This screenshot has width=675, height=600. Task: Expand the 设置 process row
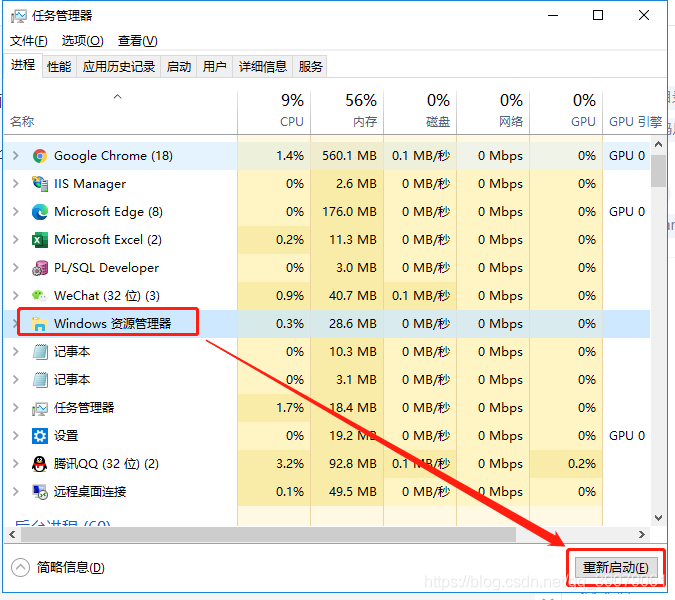[x=16, y=436]
